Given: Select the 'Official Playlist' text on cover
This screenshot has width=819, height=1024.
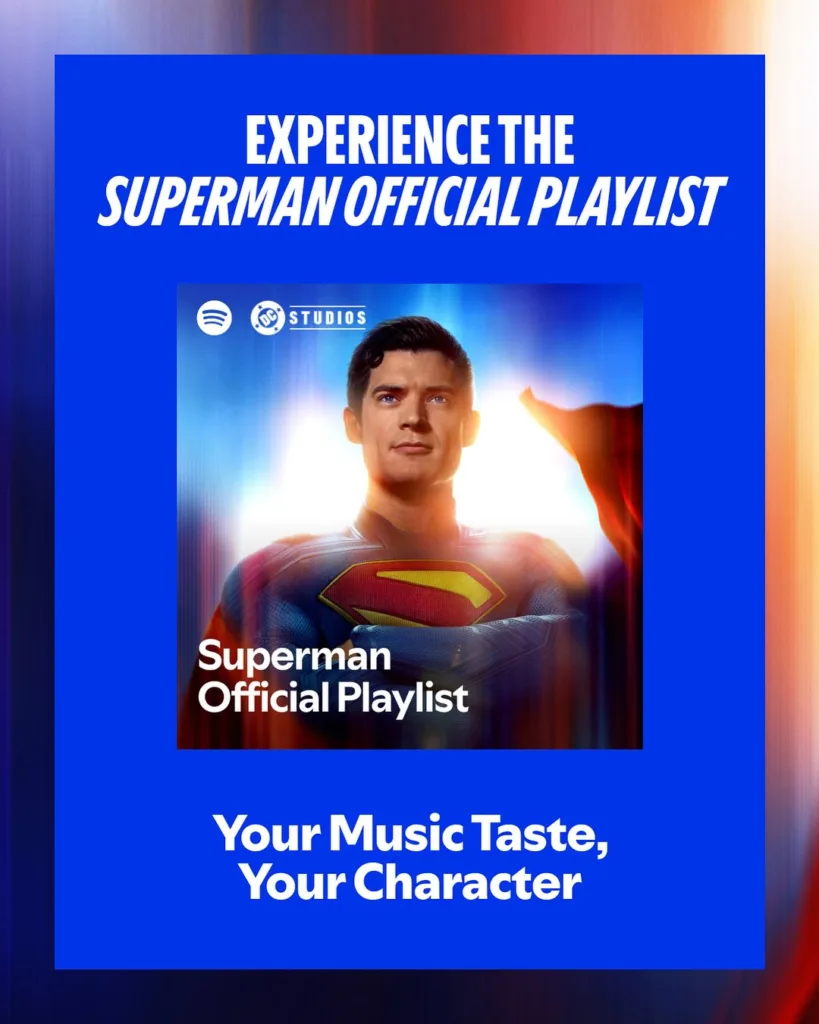Looking at the screenshot, I should (333, 699).
